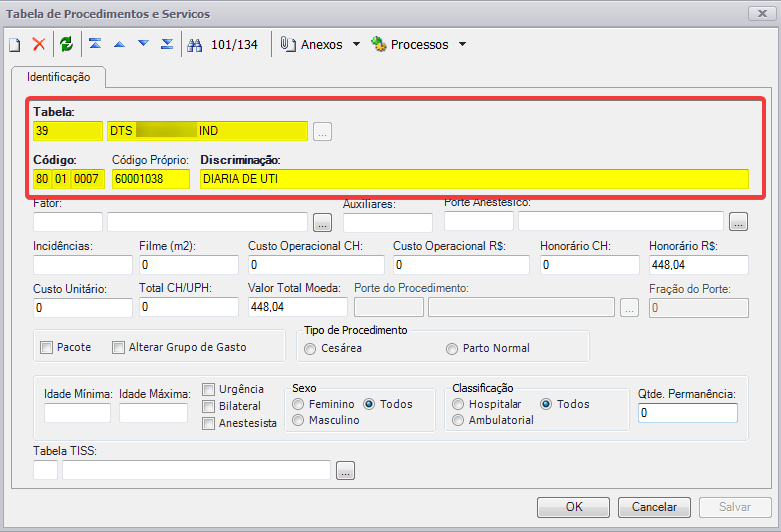Check Alterar Grupo de Gasto
Image resolution: width=781 pixels, height=532 pixels.
coord(118,347)
